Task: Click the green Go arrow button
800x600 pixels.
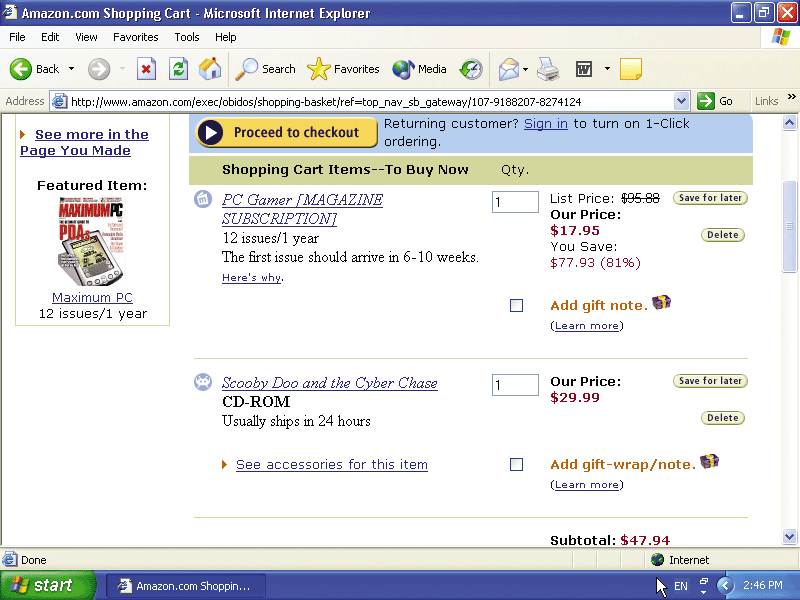Action: click(706, 101)
